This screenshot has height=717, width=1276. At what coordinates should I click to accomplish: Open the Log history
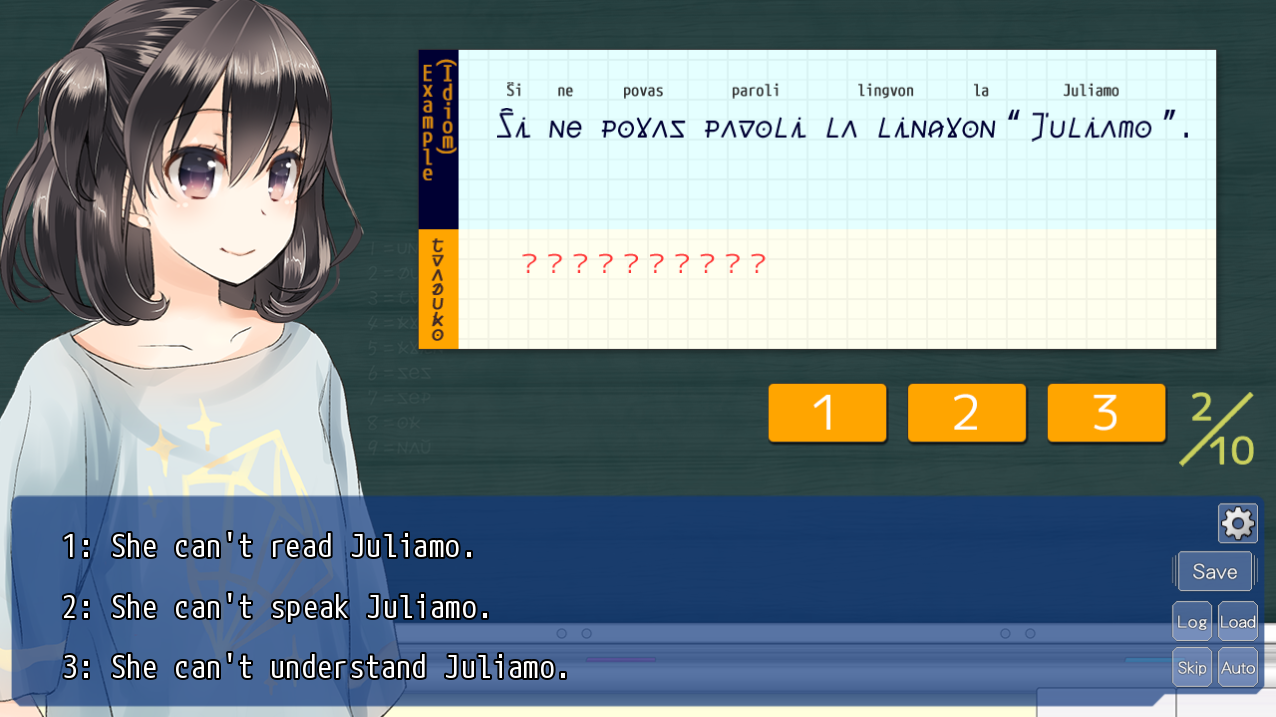pos(1191,622)
